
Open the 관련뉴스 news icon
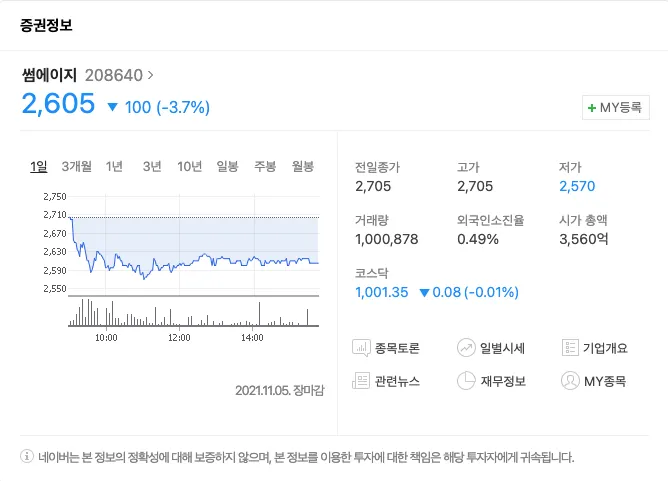[362, 381]
